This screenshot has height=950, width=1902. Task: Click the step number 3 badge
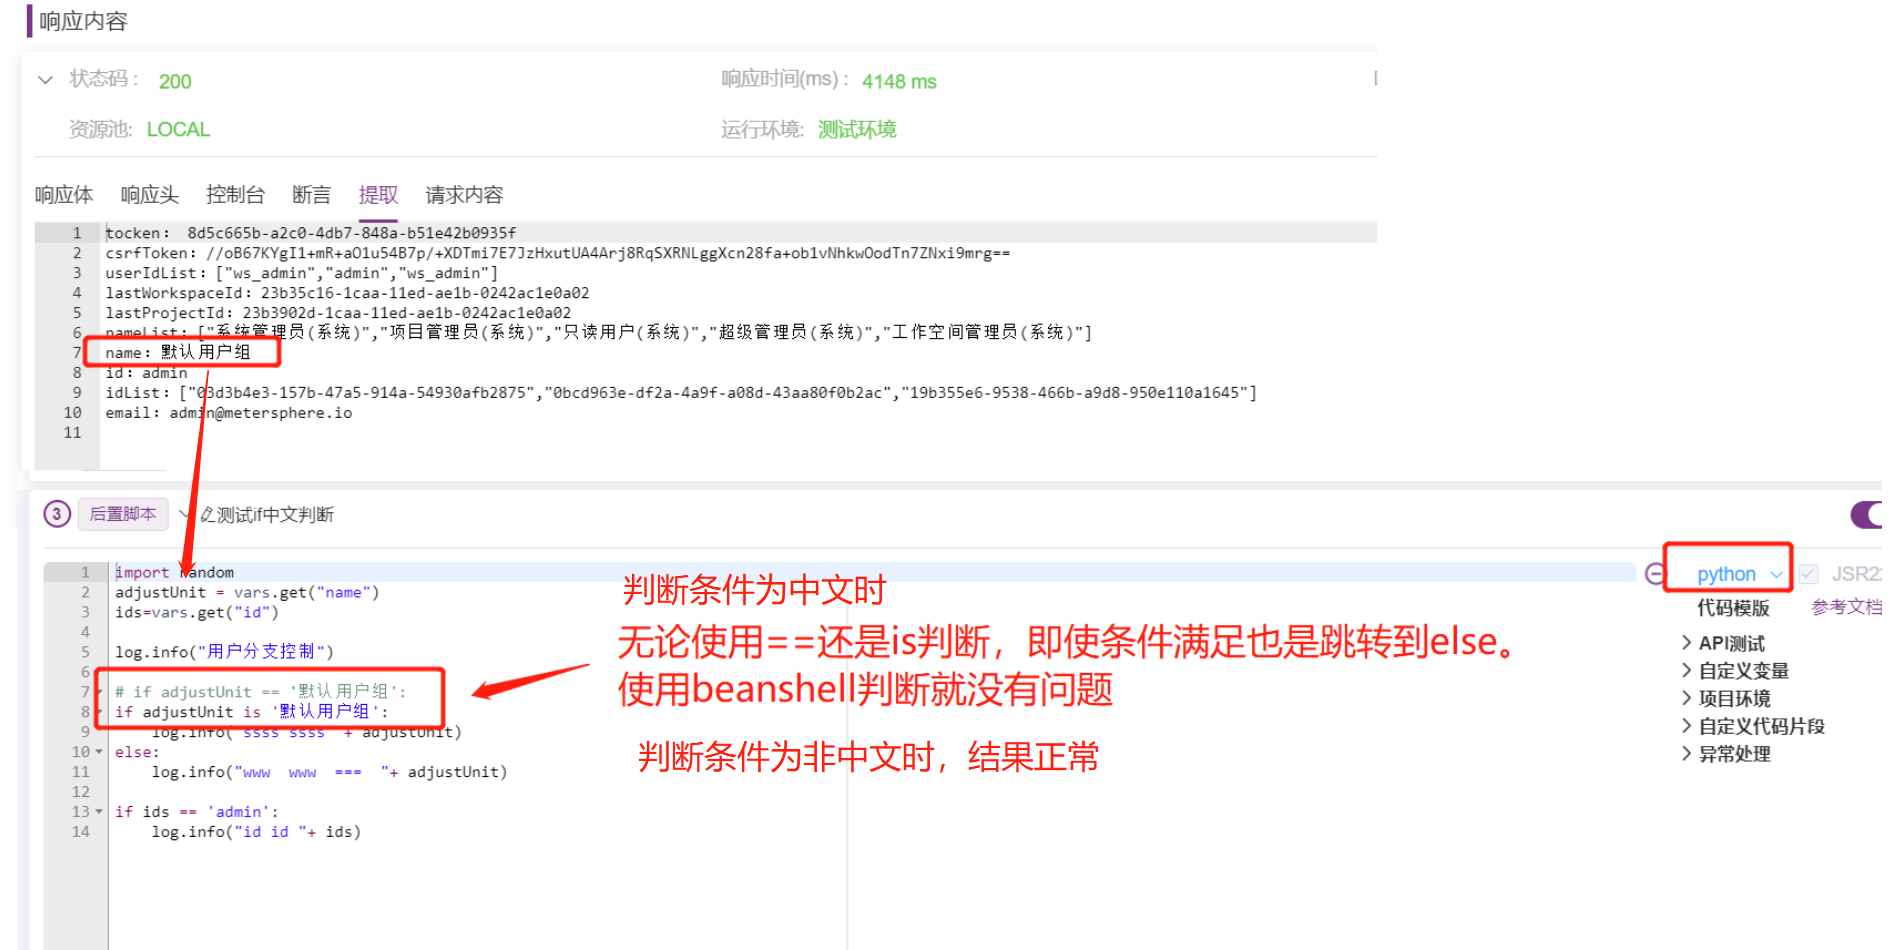click(57, 514)
